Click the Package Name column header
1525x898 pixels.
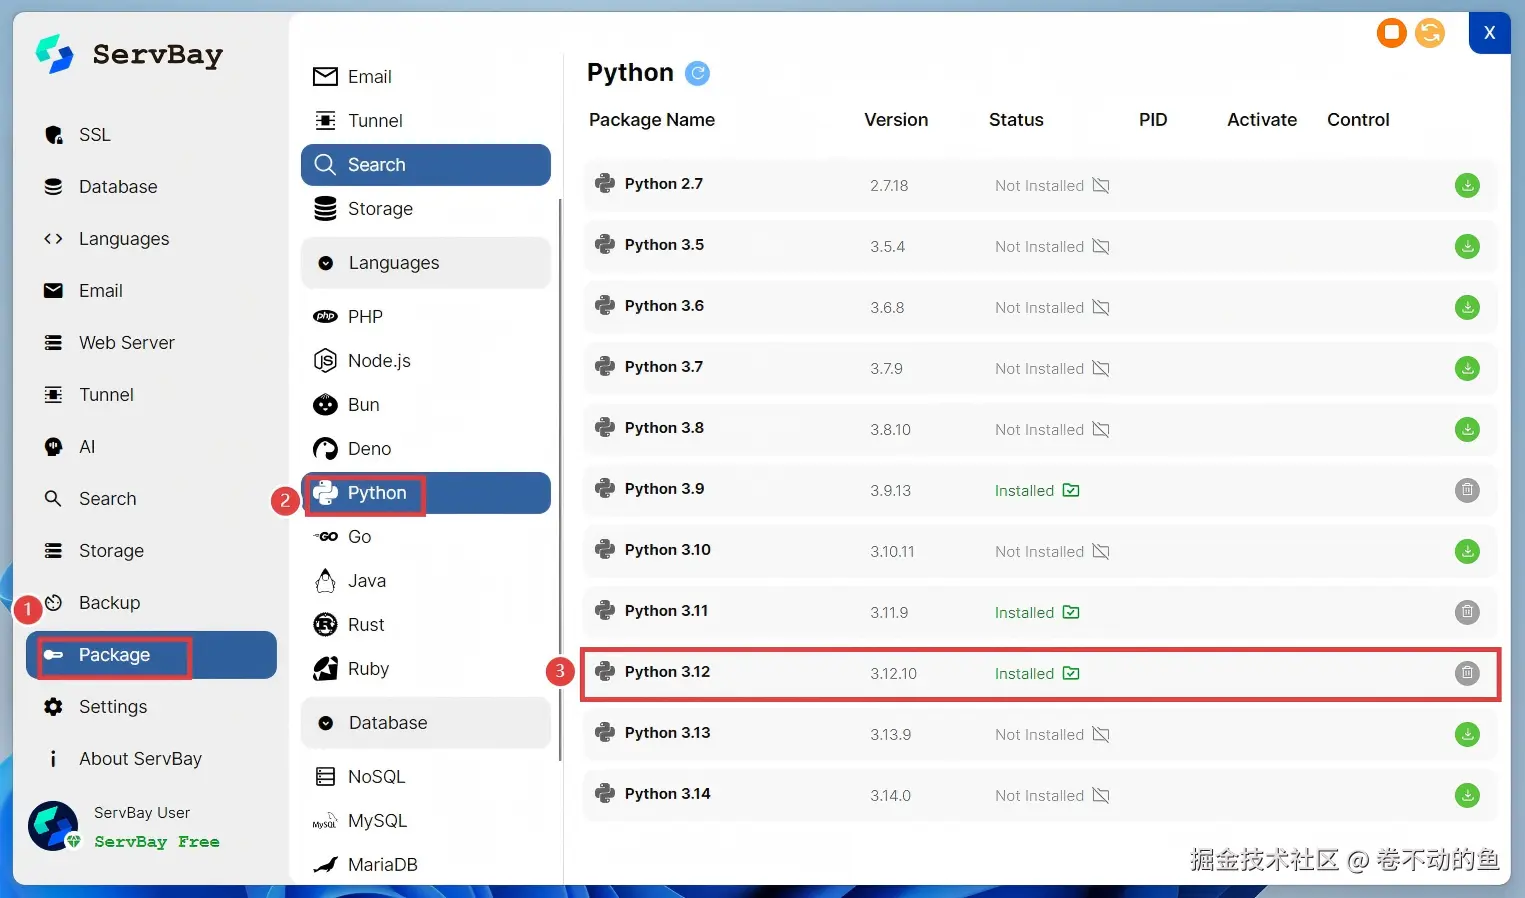pyautogui.click(x=652, y=120)
